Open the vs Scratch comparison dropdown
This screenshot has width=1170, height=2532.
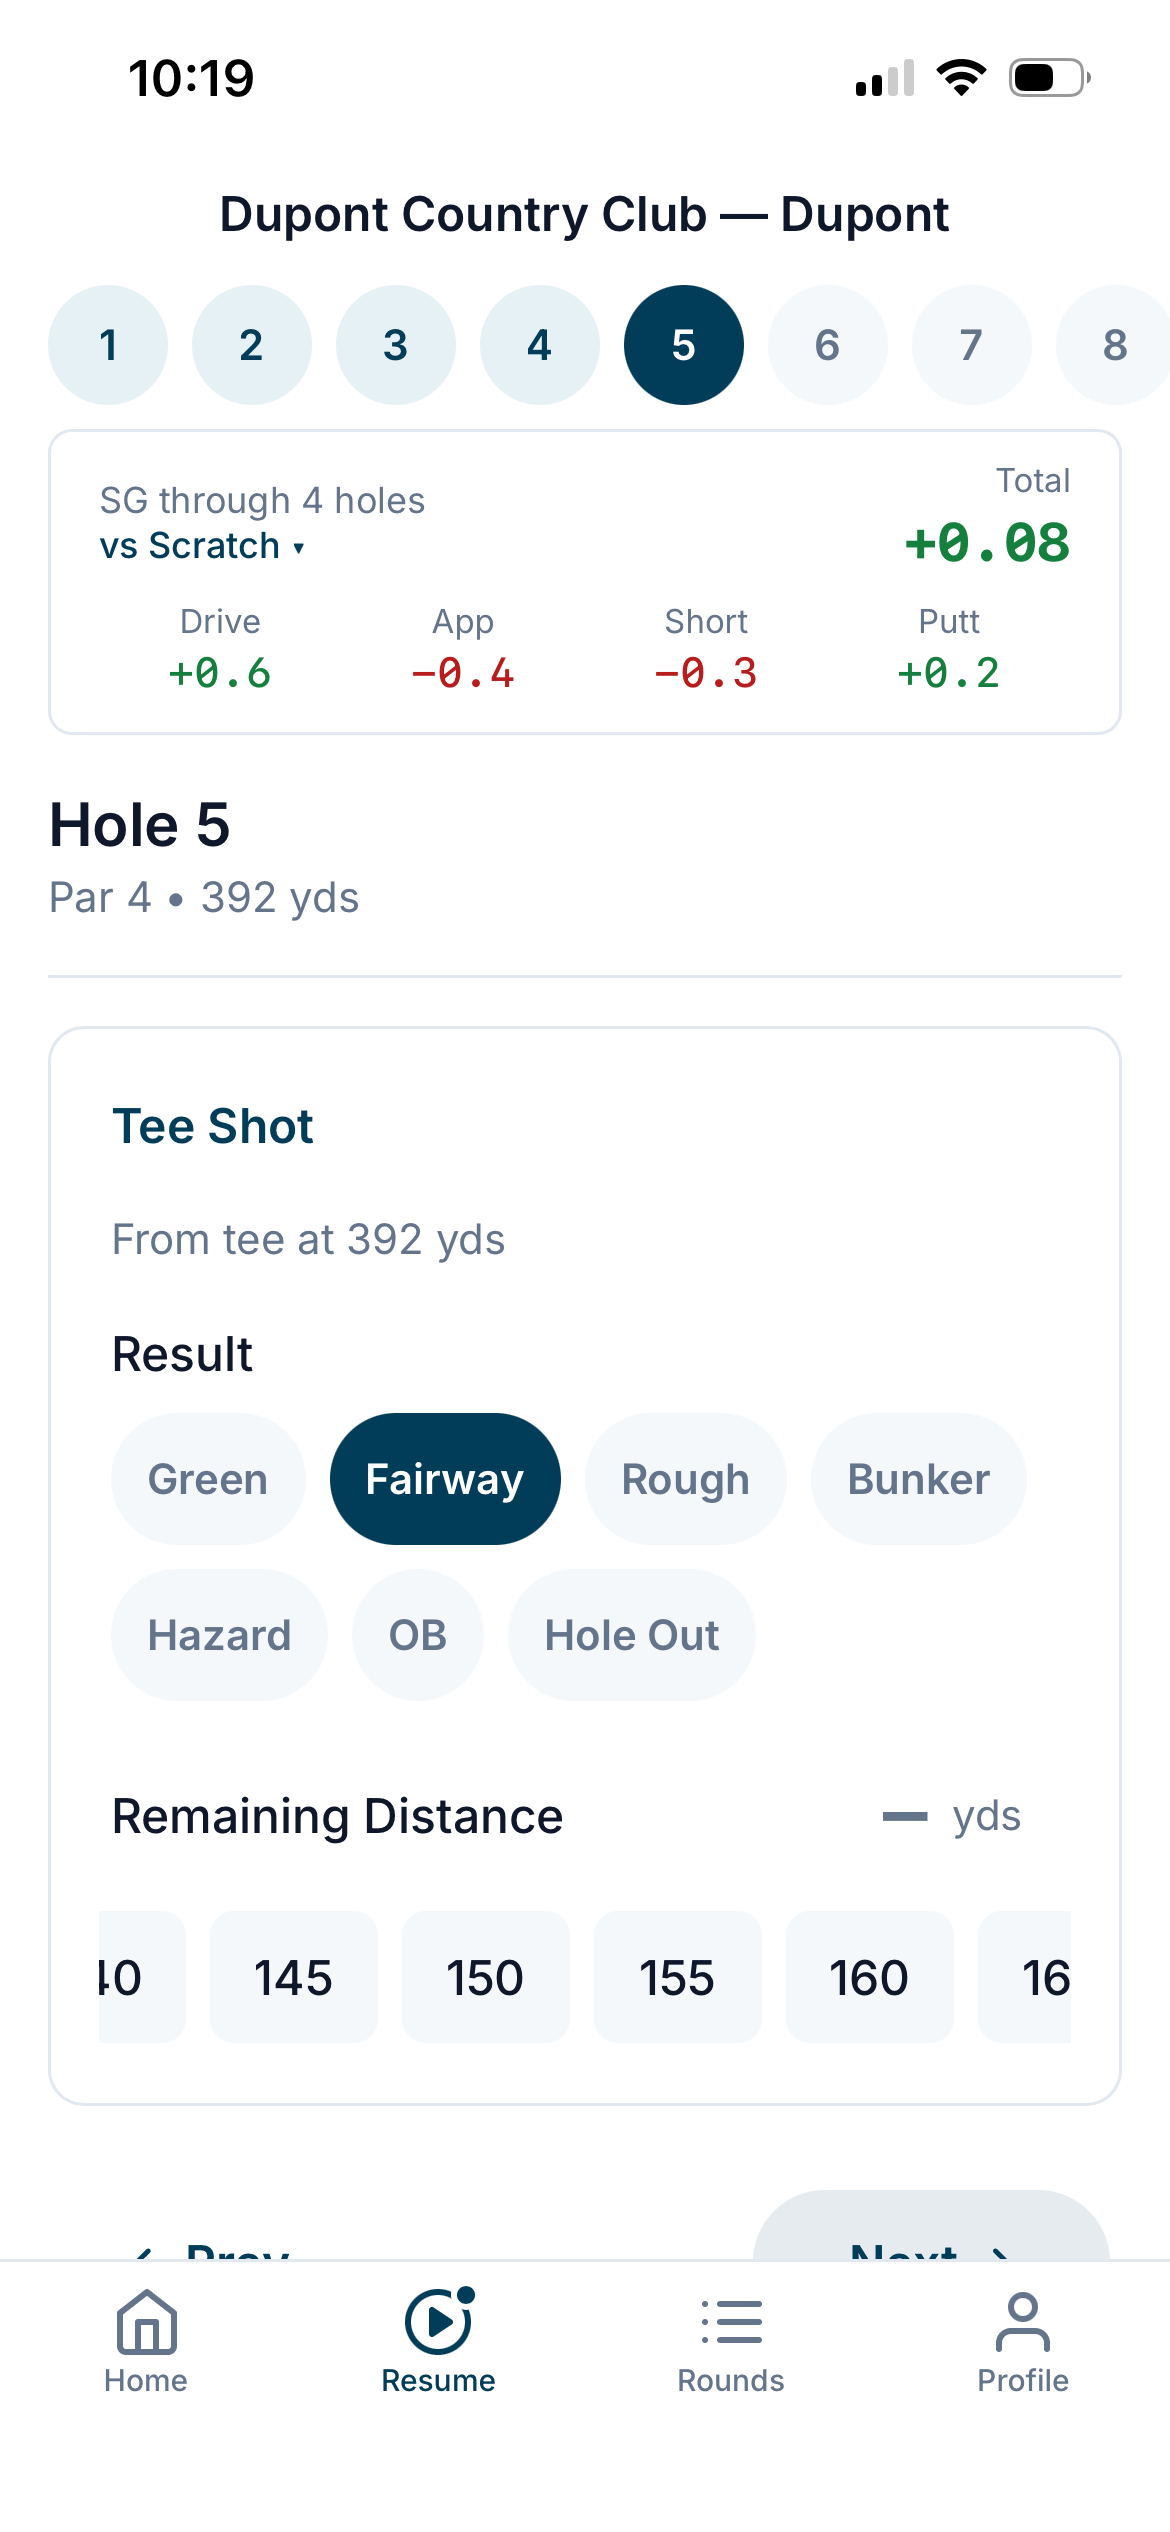click(x=201, y=545)
